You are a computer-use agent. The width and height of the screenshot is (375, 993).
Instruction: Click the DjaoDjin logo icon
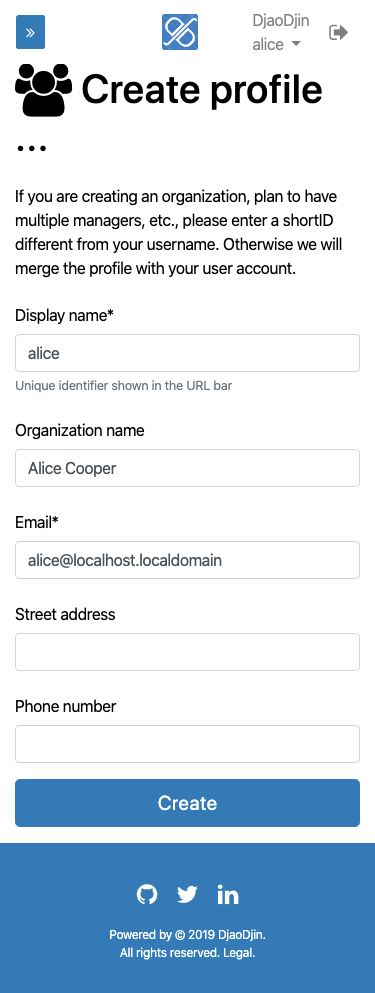pos(180,32)
